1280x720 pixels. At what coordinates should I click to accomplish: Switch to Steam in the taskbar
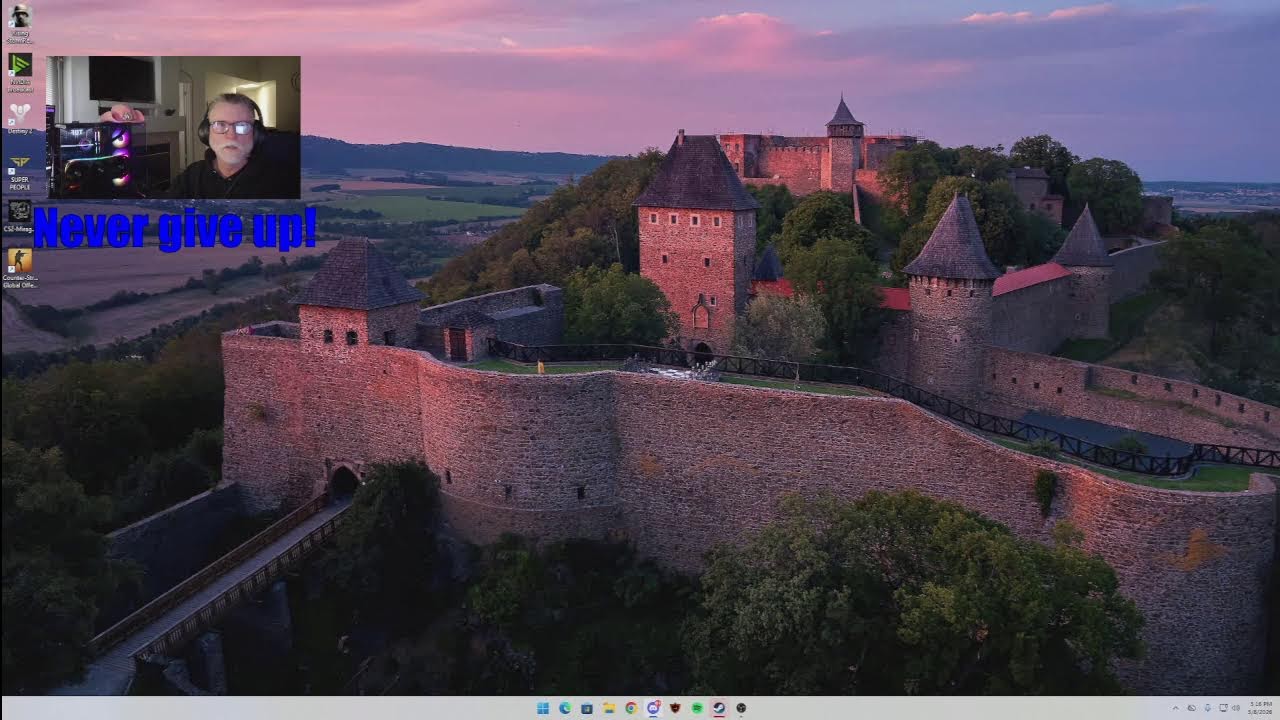tap(719, 708)
